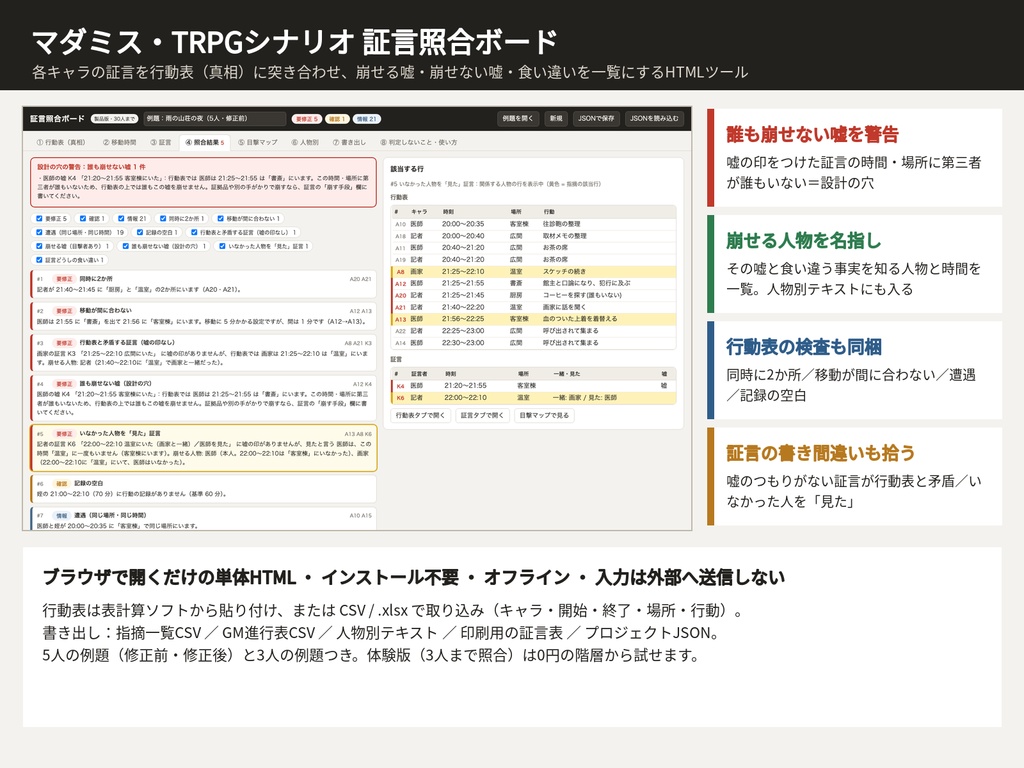Toggle 誰も崩せない嘘（設計の穴）1 checkbox
The height and width of the screenshot is (768, 1024).
pos(125,246)
